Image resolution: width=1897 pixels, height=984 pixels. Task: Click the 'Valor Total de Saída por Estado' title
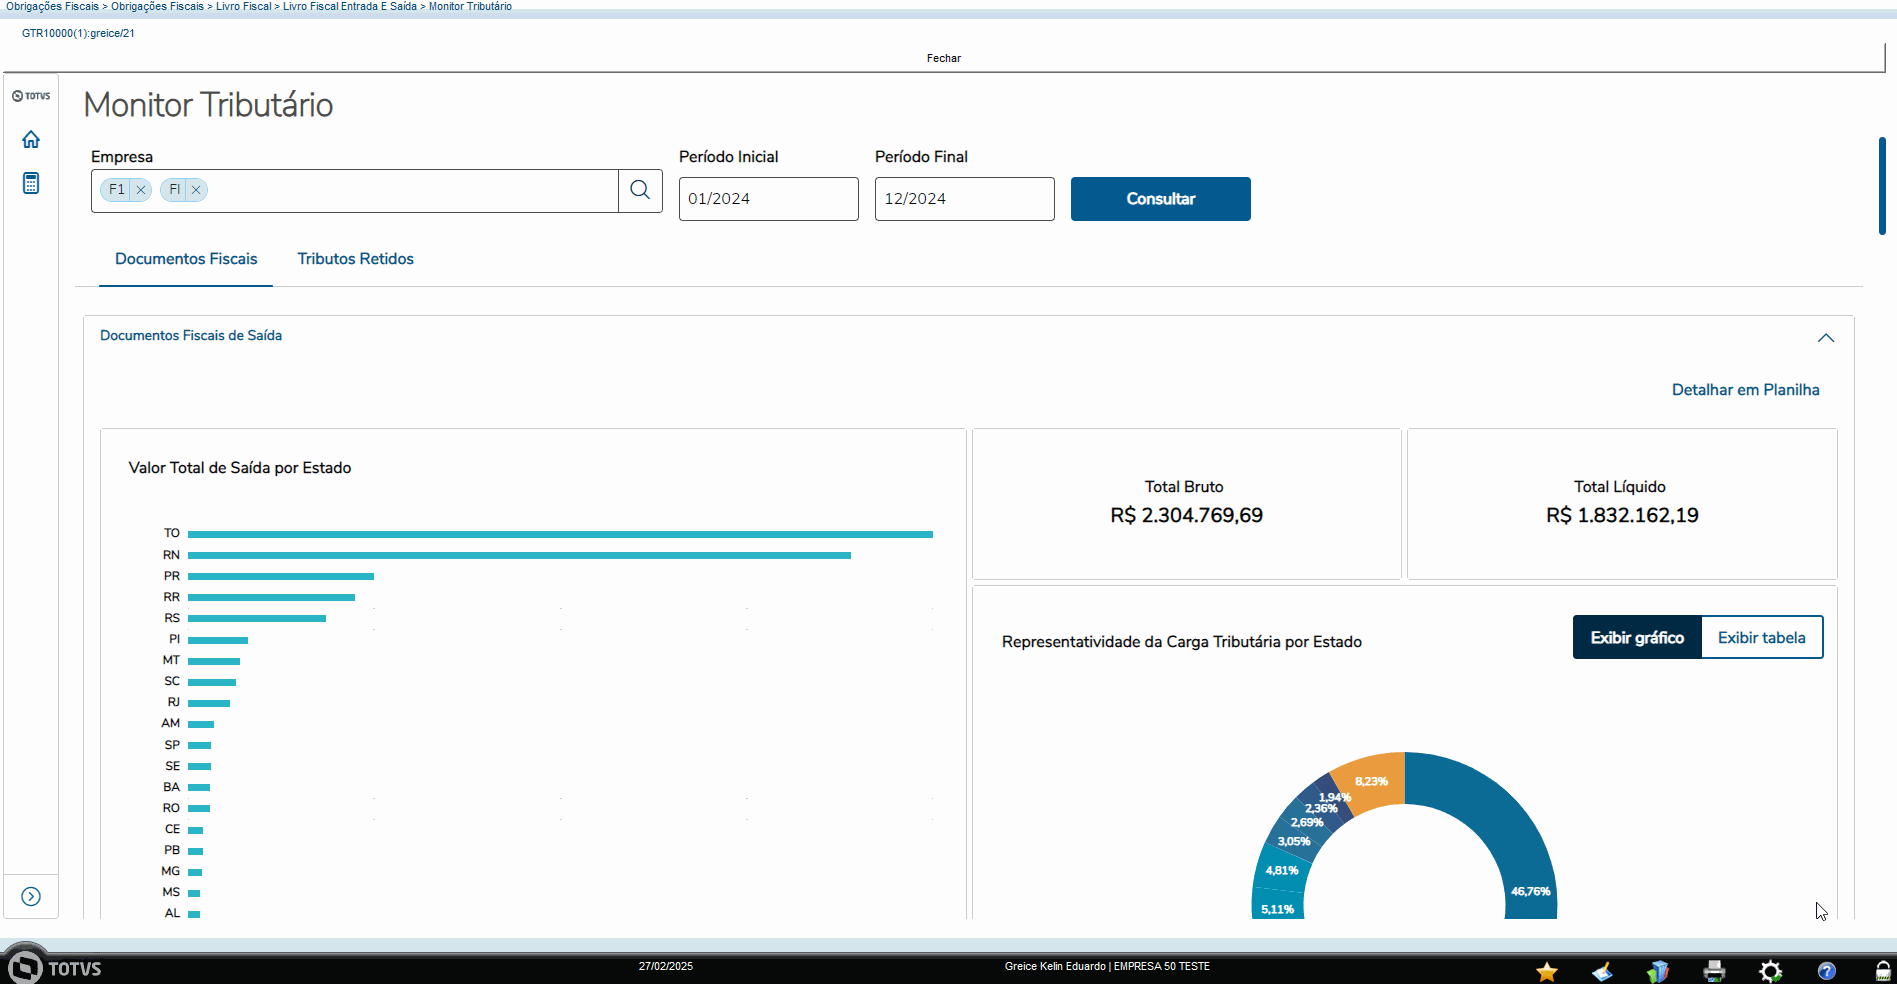click(x=240, y=468)
